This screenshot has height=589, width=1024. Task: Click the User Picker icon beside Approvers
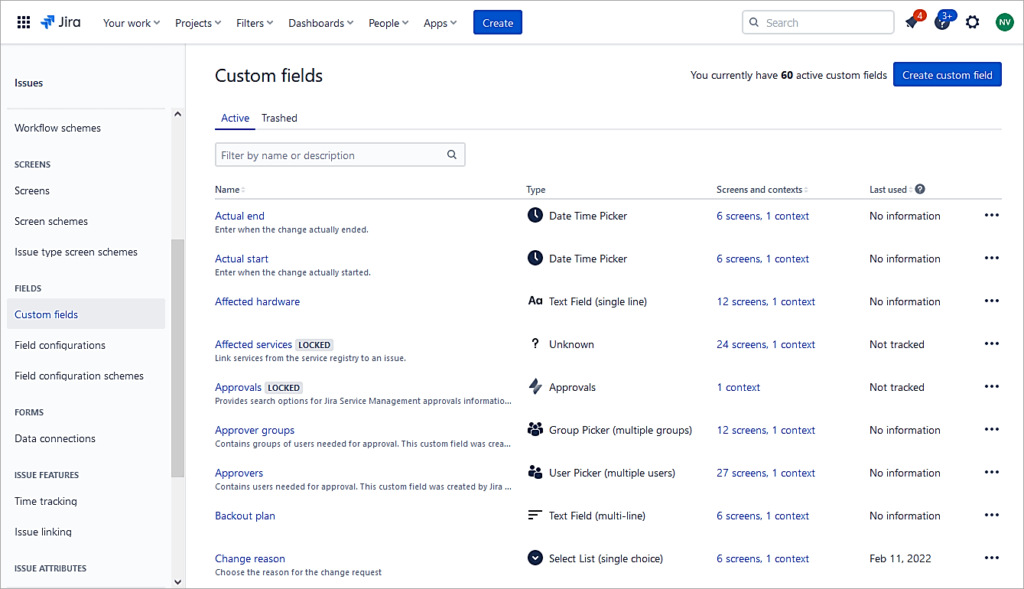(534, 472)
